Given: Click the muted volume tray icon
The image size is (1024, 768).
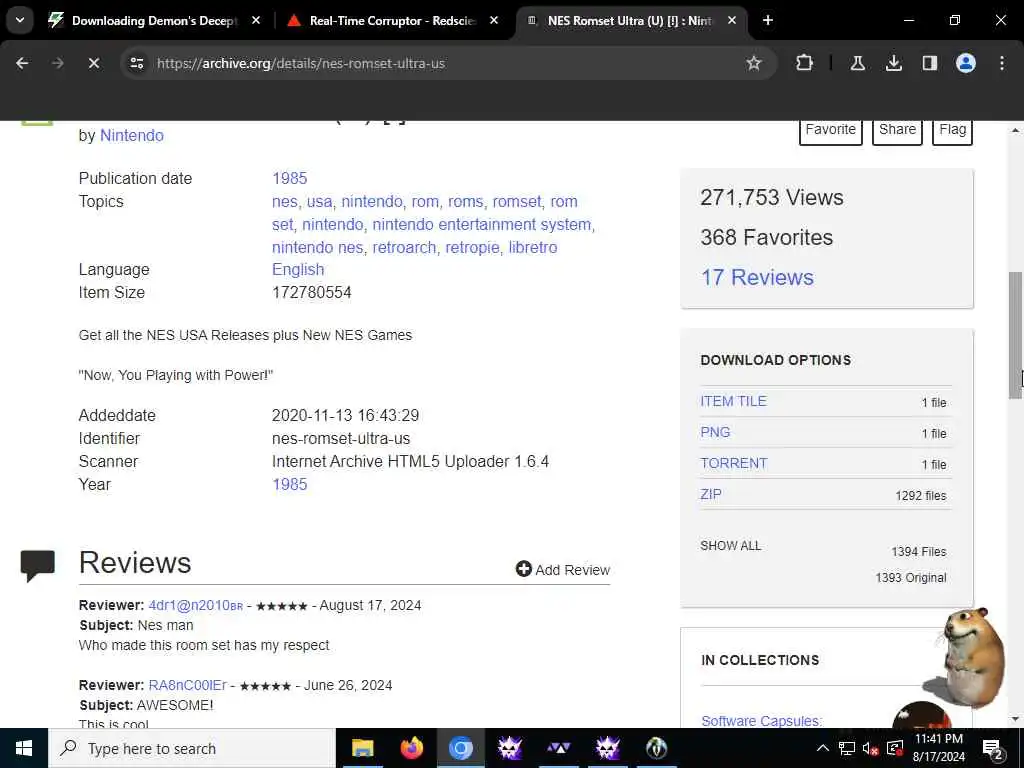Looking at the screenshot, I should 871,748.
